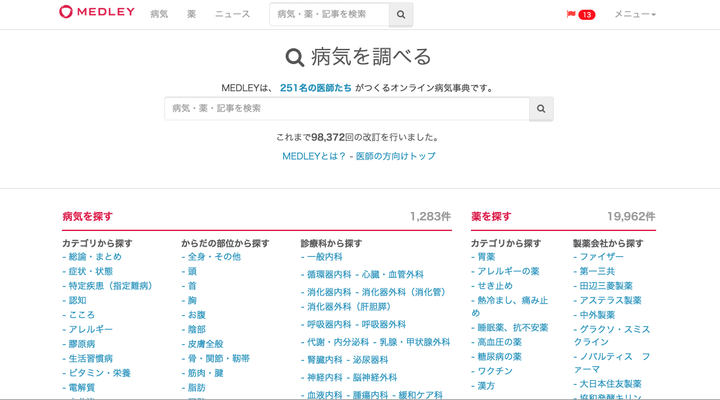720x400 pixels.
Task: Open the せき止め drug category
Action: point(495,286)
